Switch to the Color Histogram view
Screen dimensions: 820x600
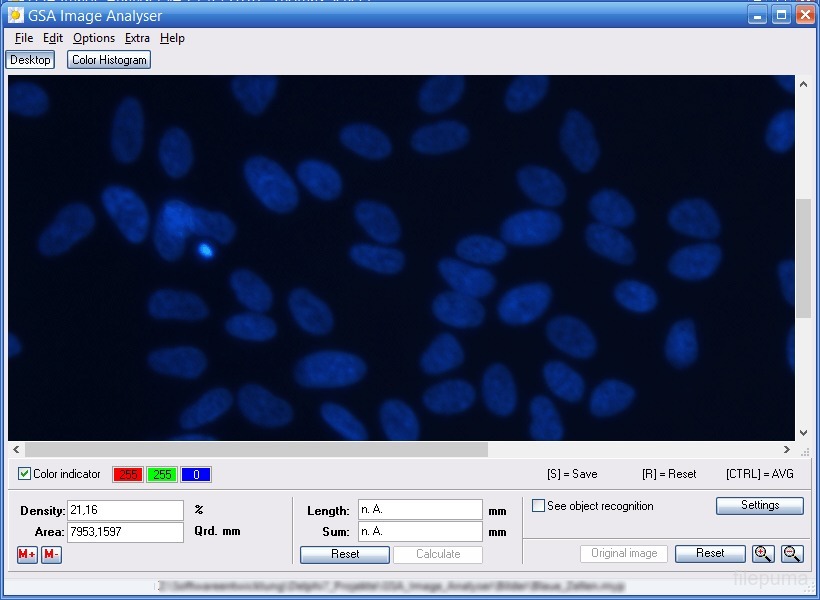point(109,60)
